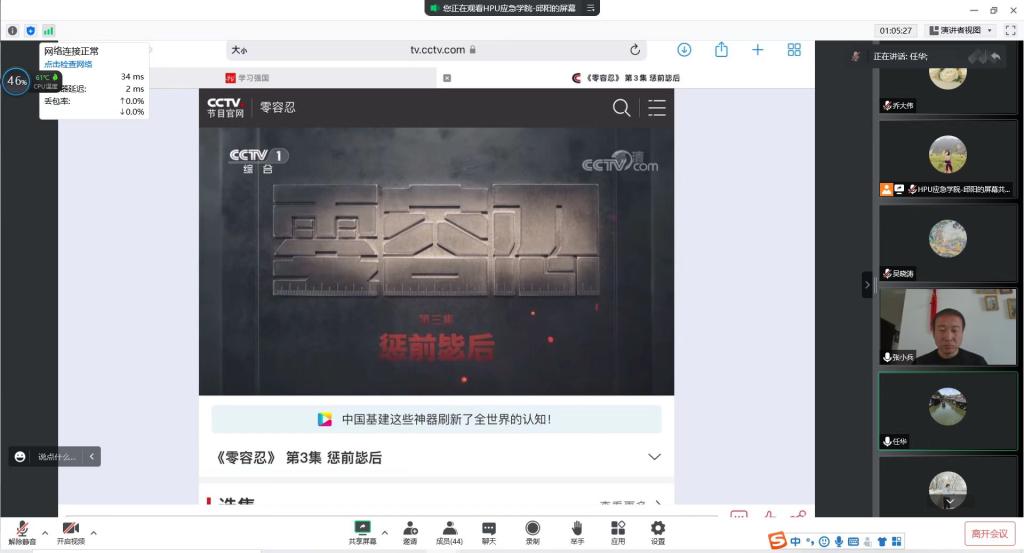Unmute the microphone (解除静音)

click(x=21, y=532)
